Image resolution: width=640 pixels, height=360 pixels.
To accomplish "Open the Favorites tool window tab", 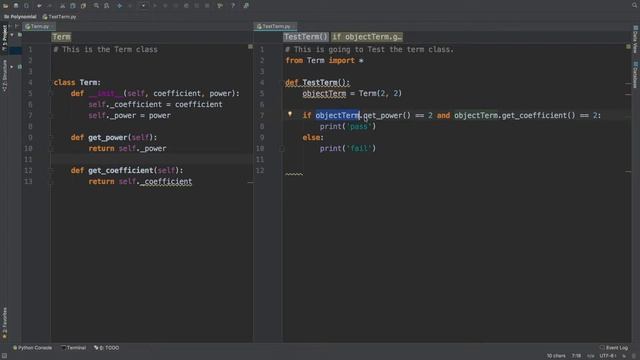I will pyautogui.click(x=4, y=323).
